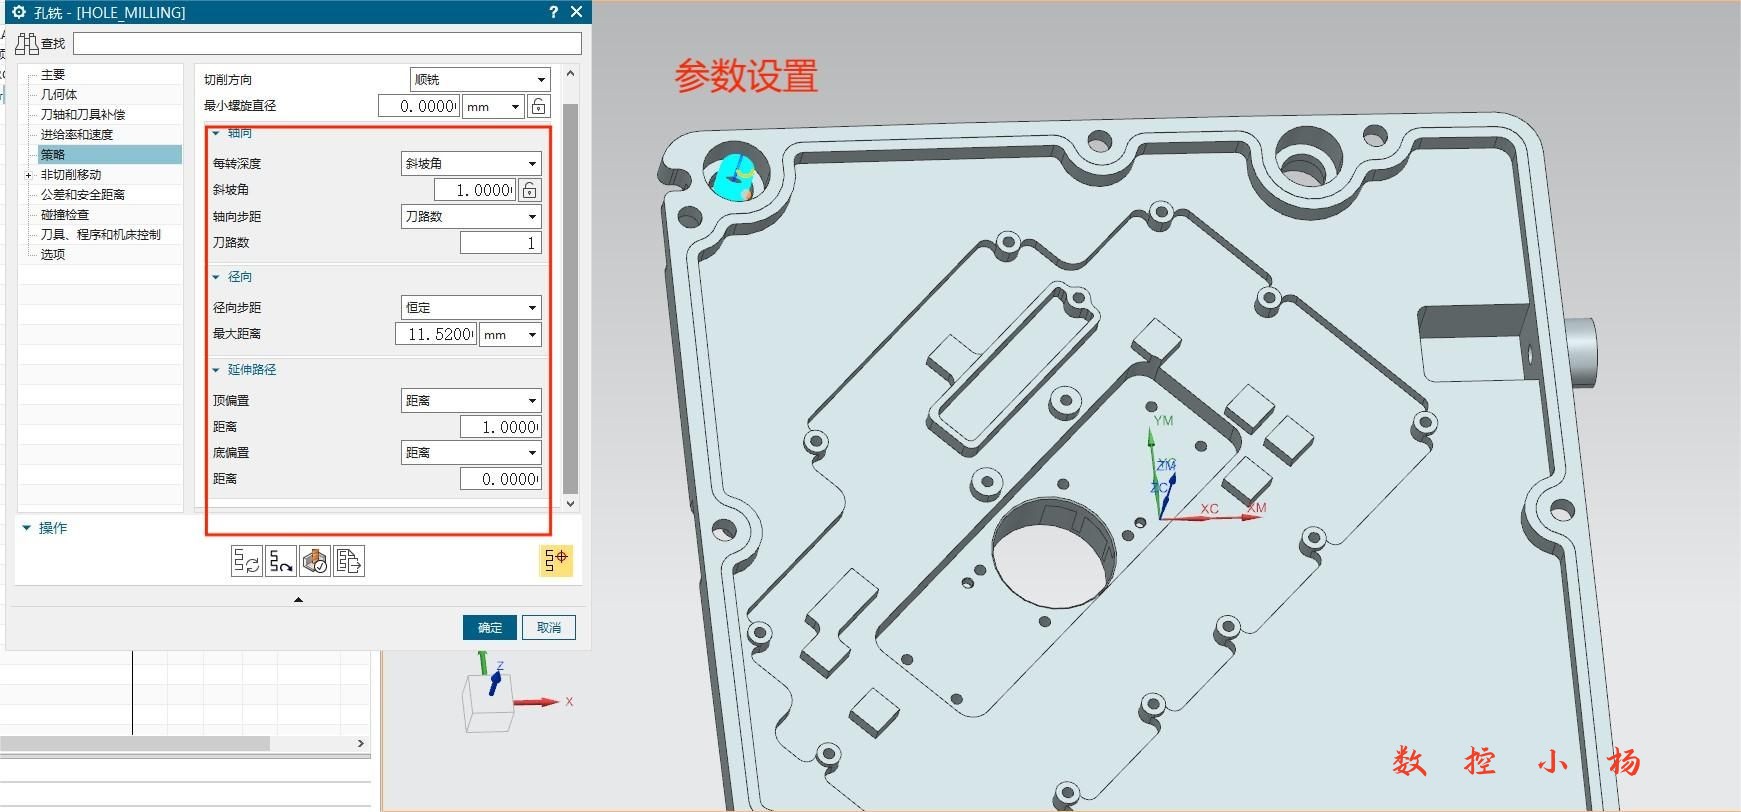Viewport: 1741px width, 812px height.
Task: Open the 切削方向 dropdown showing 顺铣
Action: click(480, 79)
